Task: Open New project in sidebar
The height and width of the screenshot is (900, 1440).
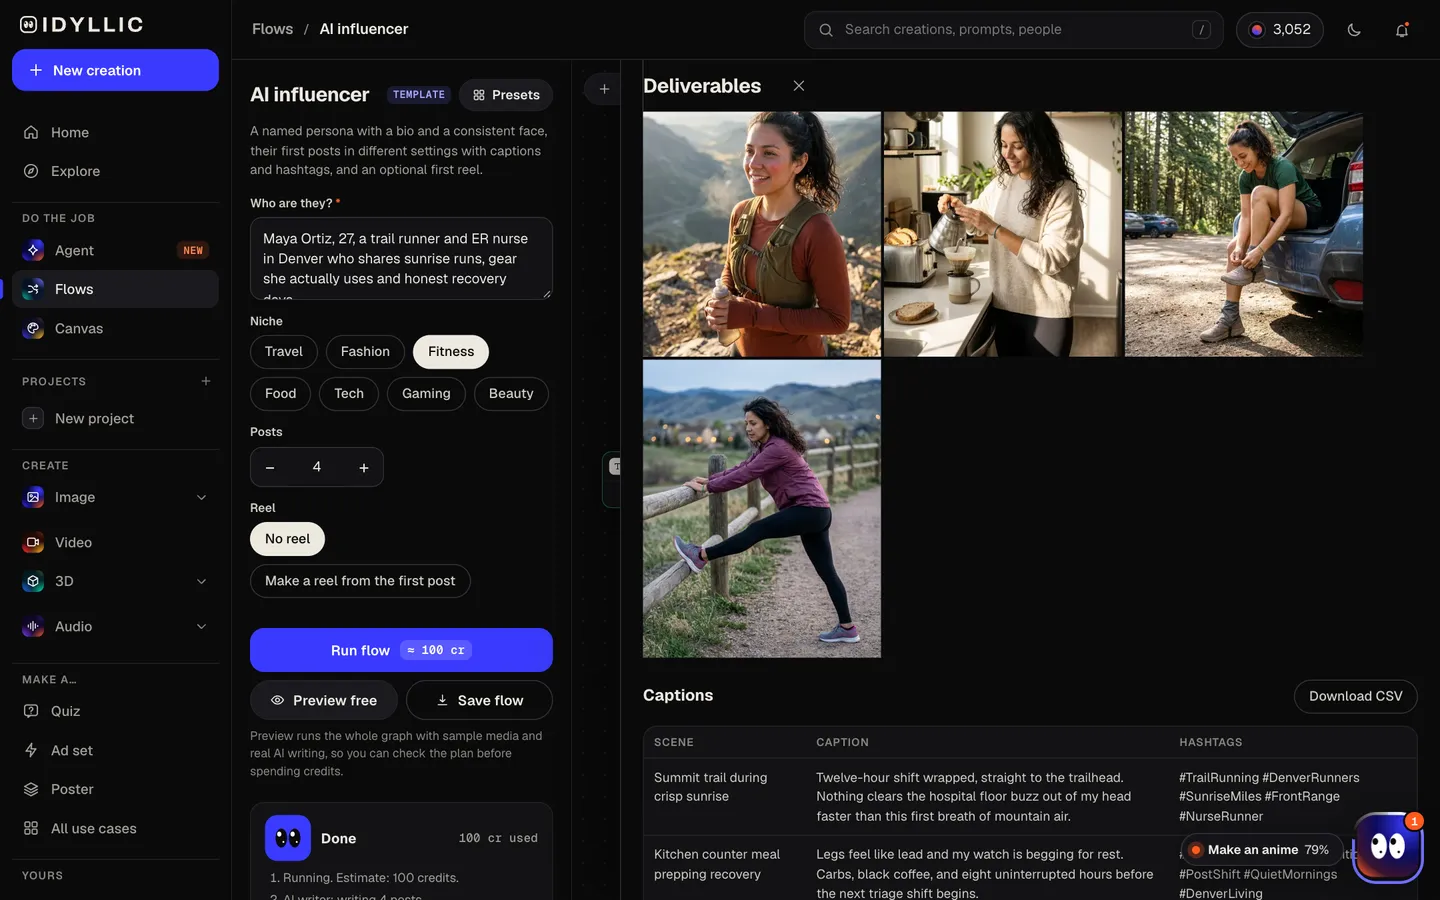Action: 115,418
